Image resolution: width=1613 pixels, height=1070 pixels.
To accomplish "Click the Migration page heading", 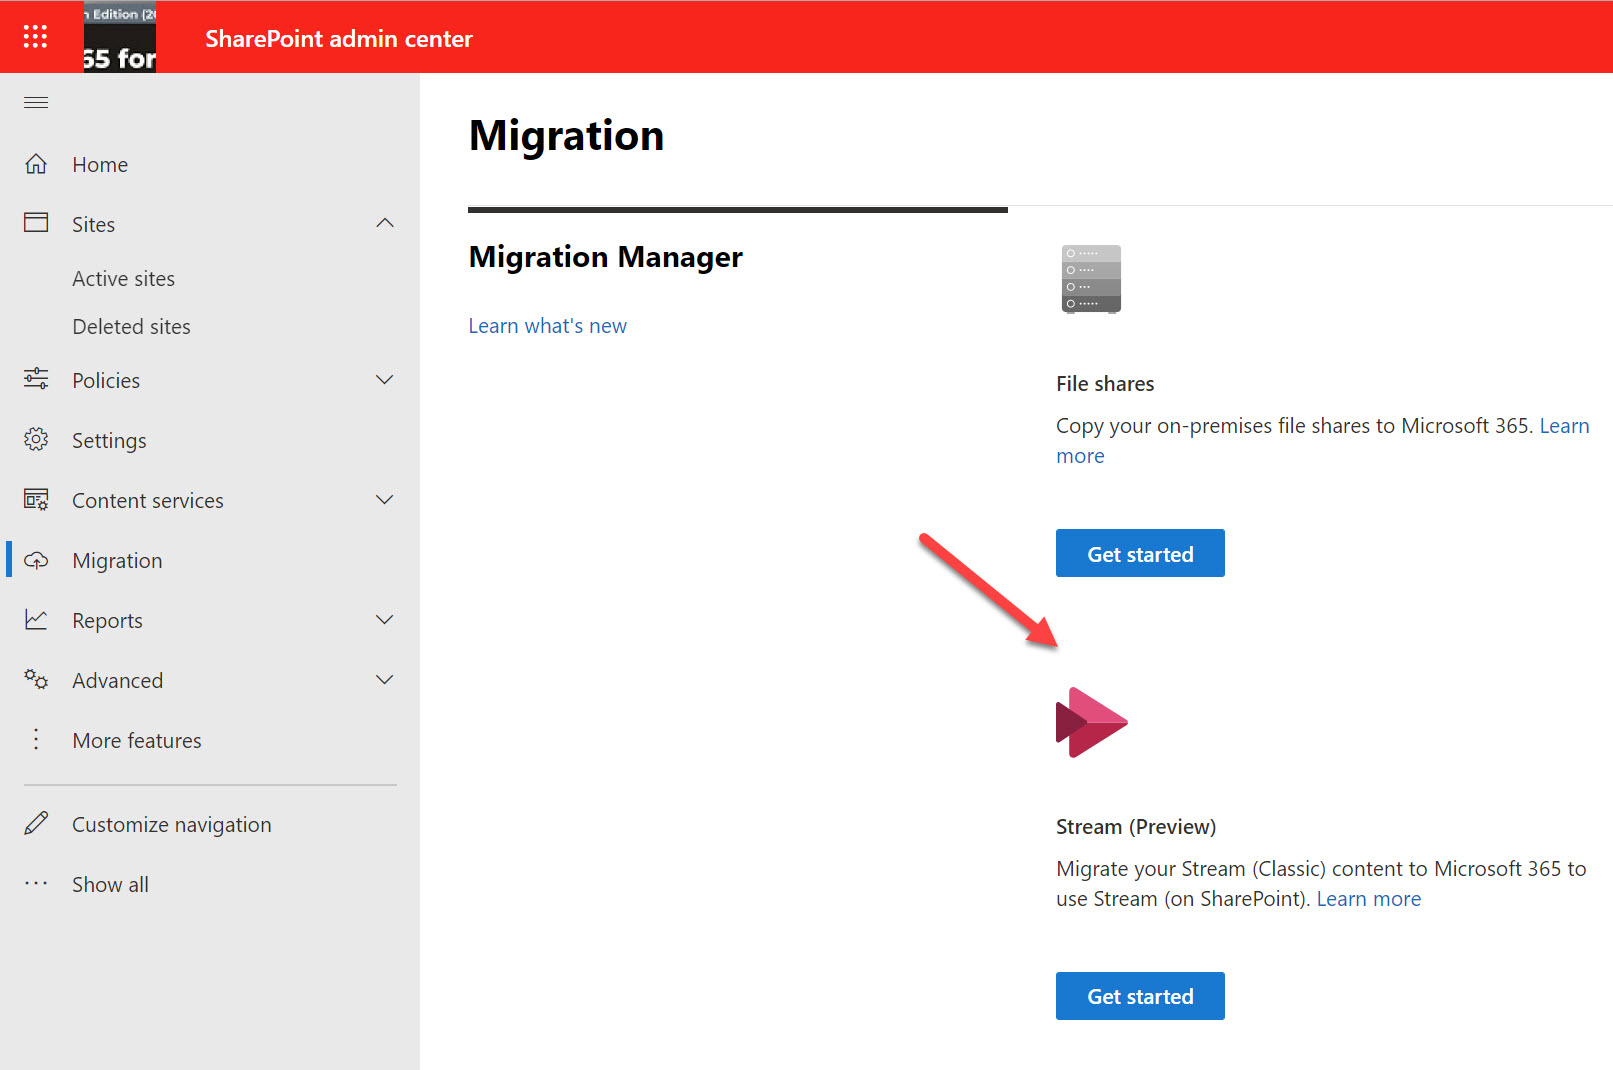I will pyautogui.click(x=566, y=136).
